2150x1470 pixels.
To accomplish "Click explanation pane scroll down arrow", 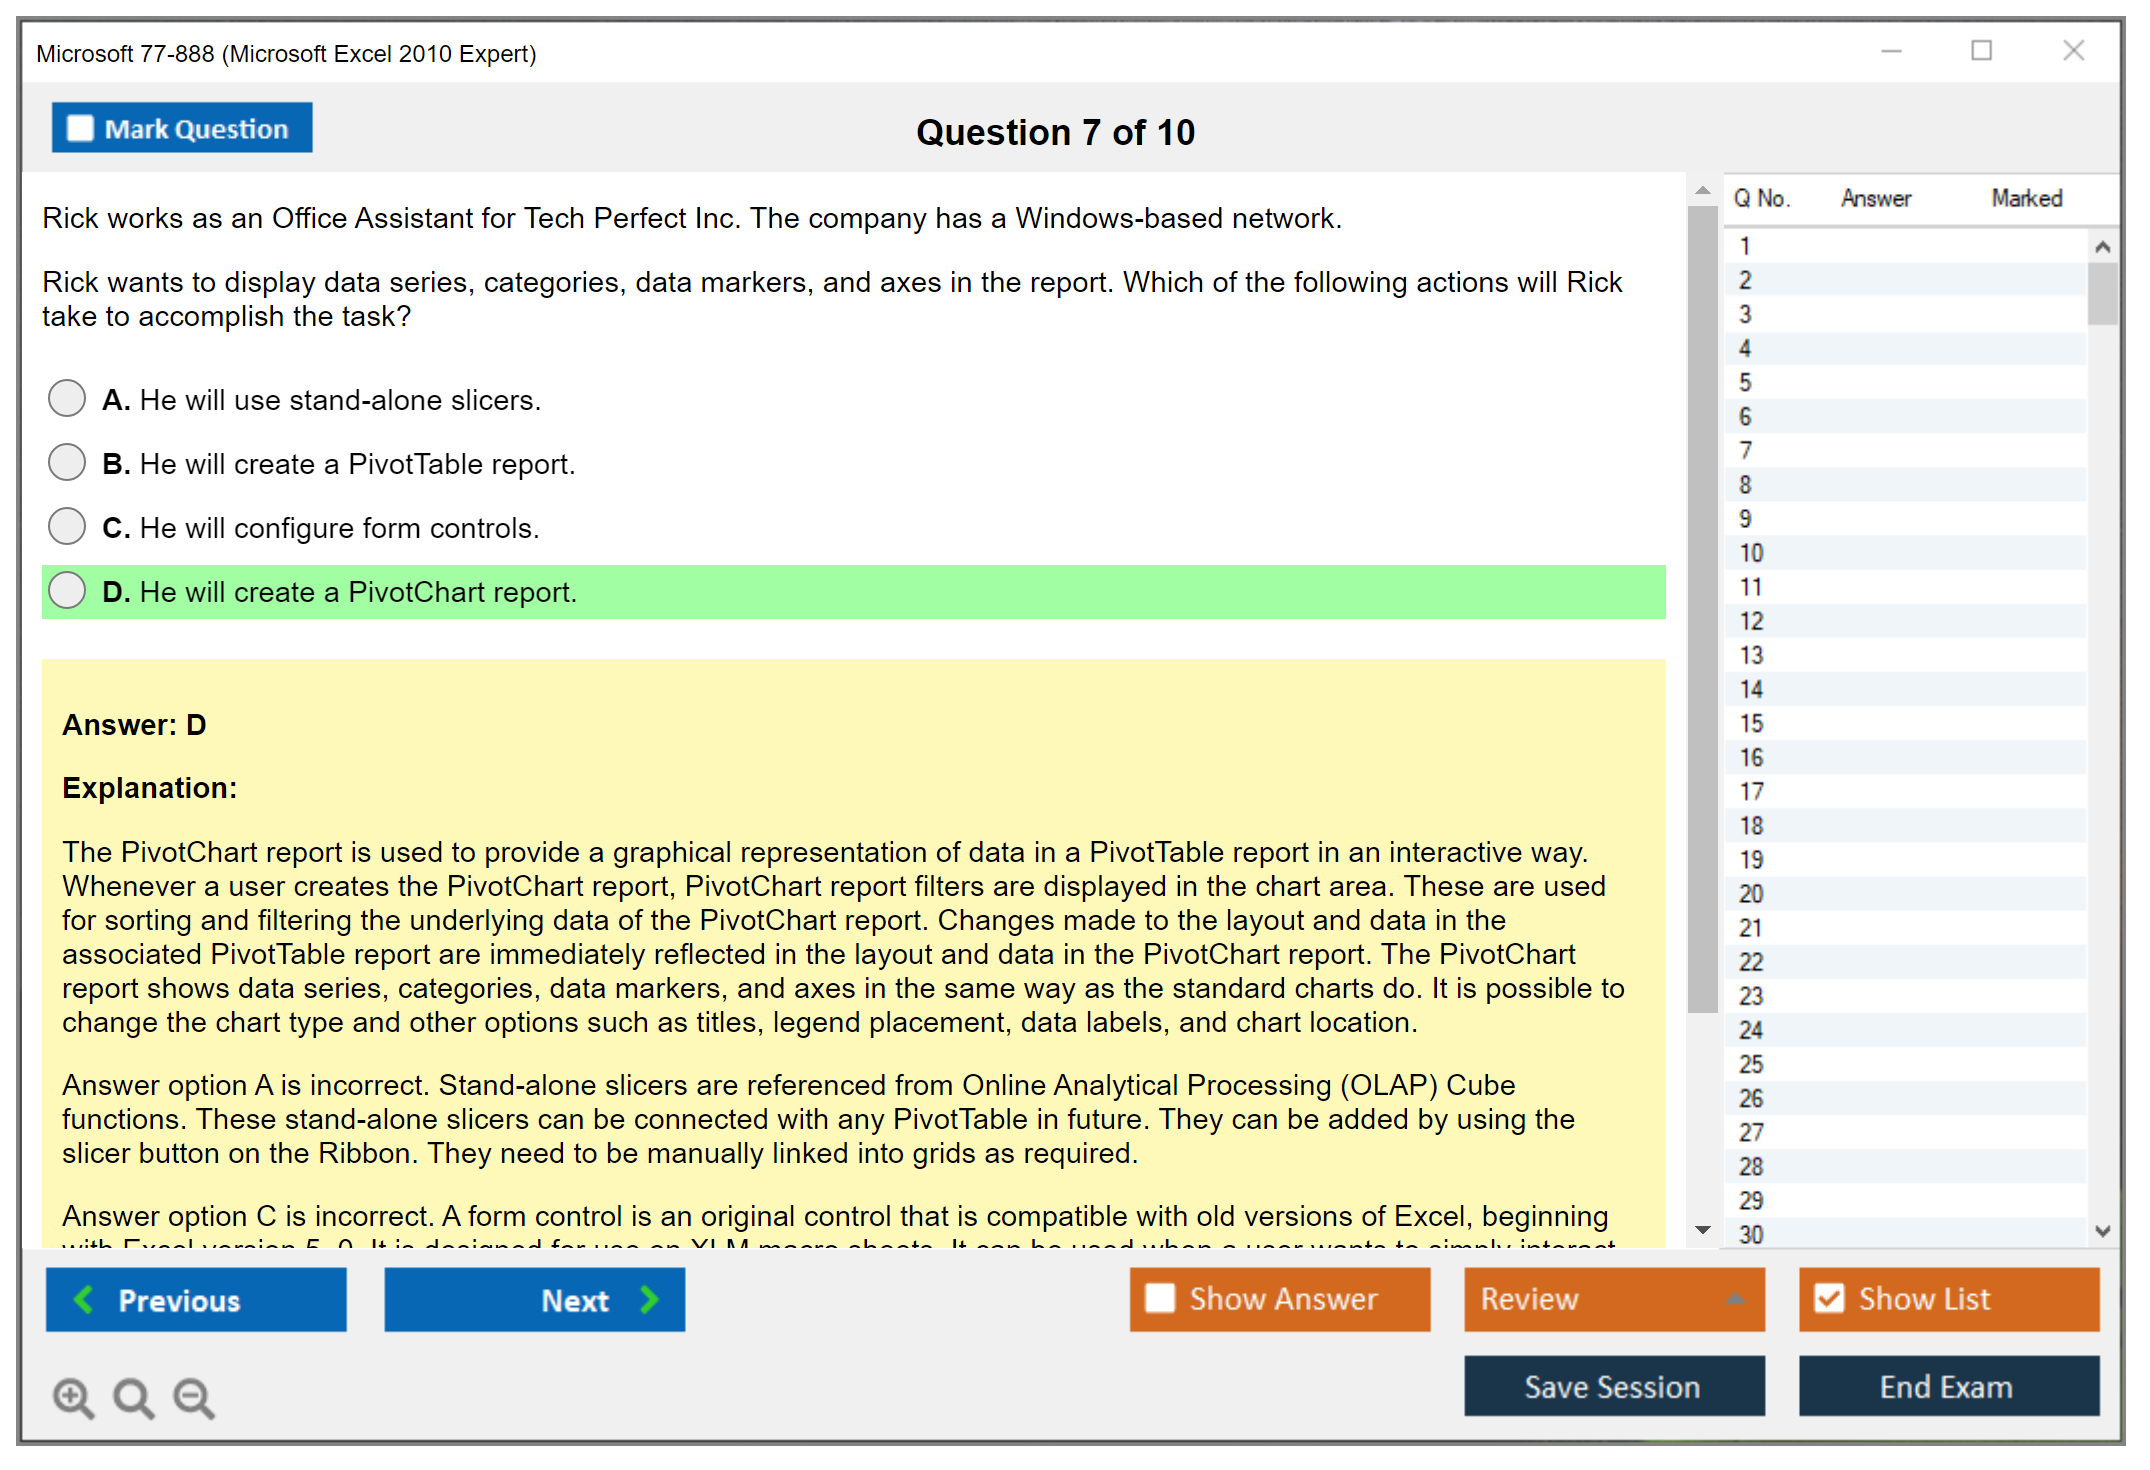I will point(1703,1230).
